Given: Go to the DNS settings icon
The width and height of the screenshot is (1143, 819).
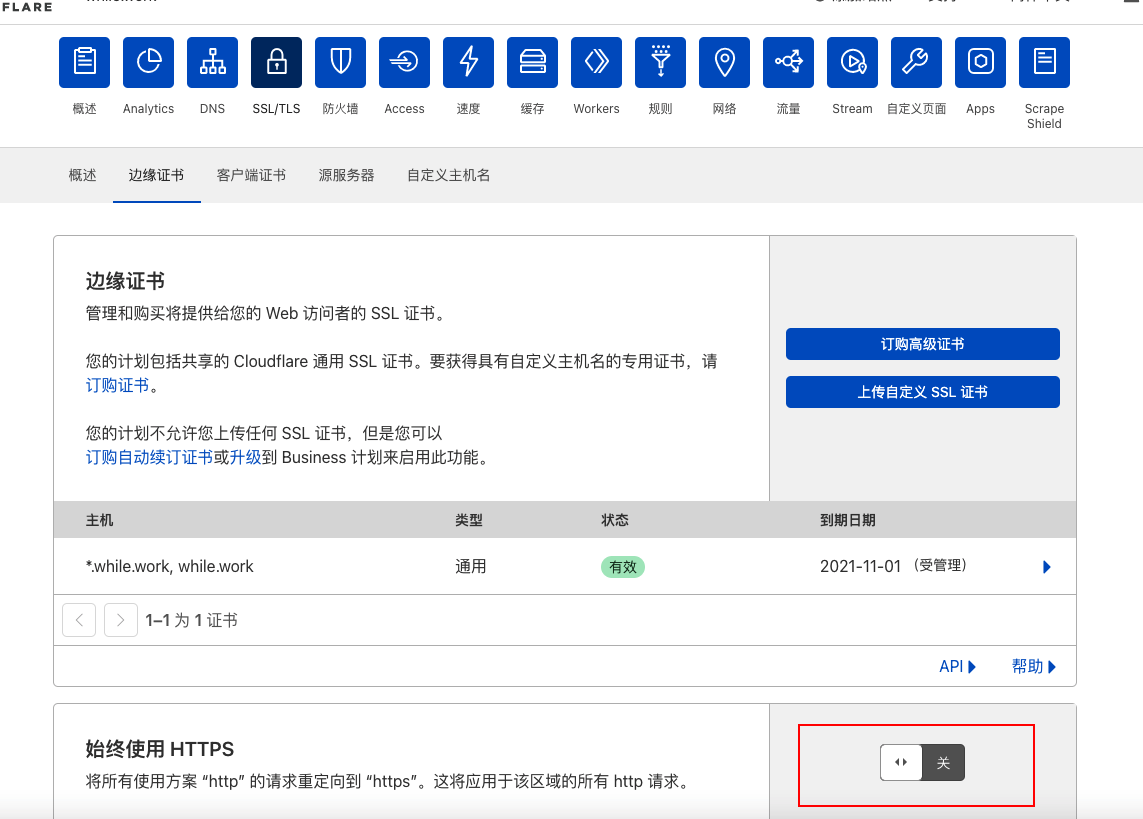Looking at the screenshot, I should point(212,62).
